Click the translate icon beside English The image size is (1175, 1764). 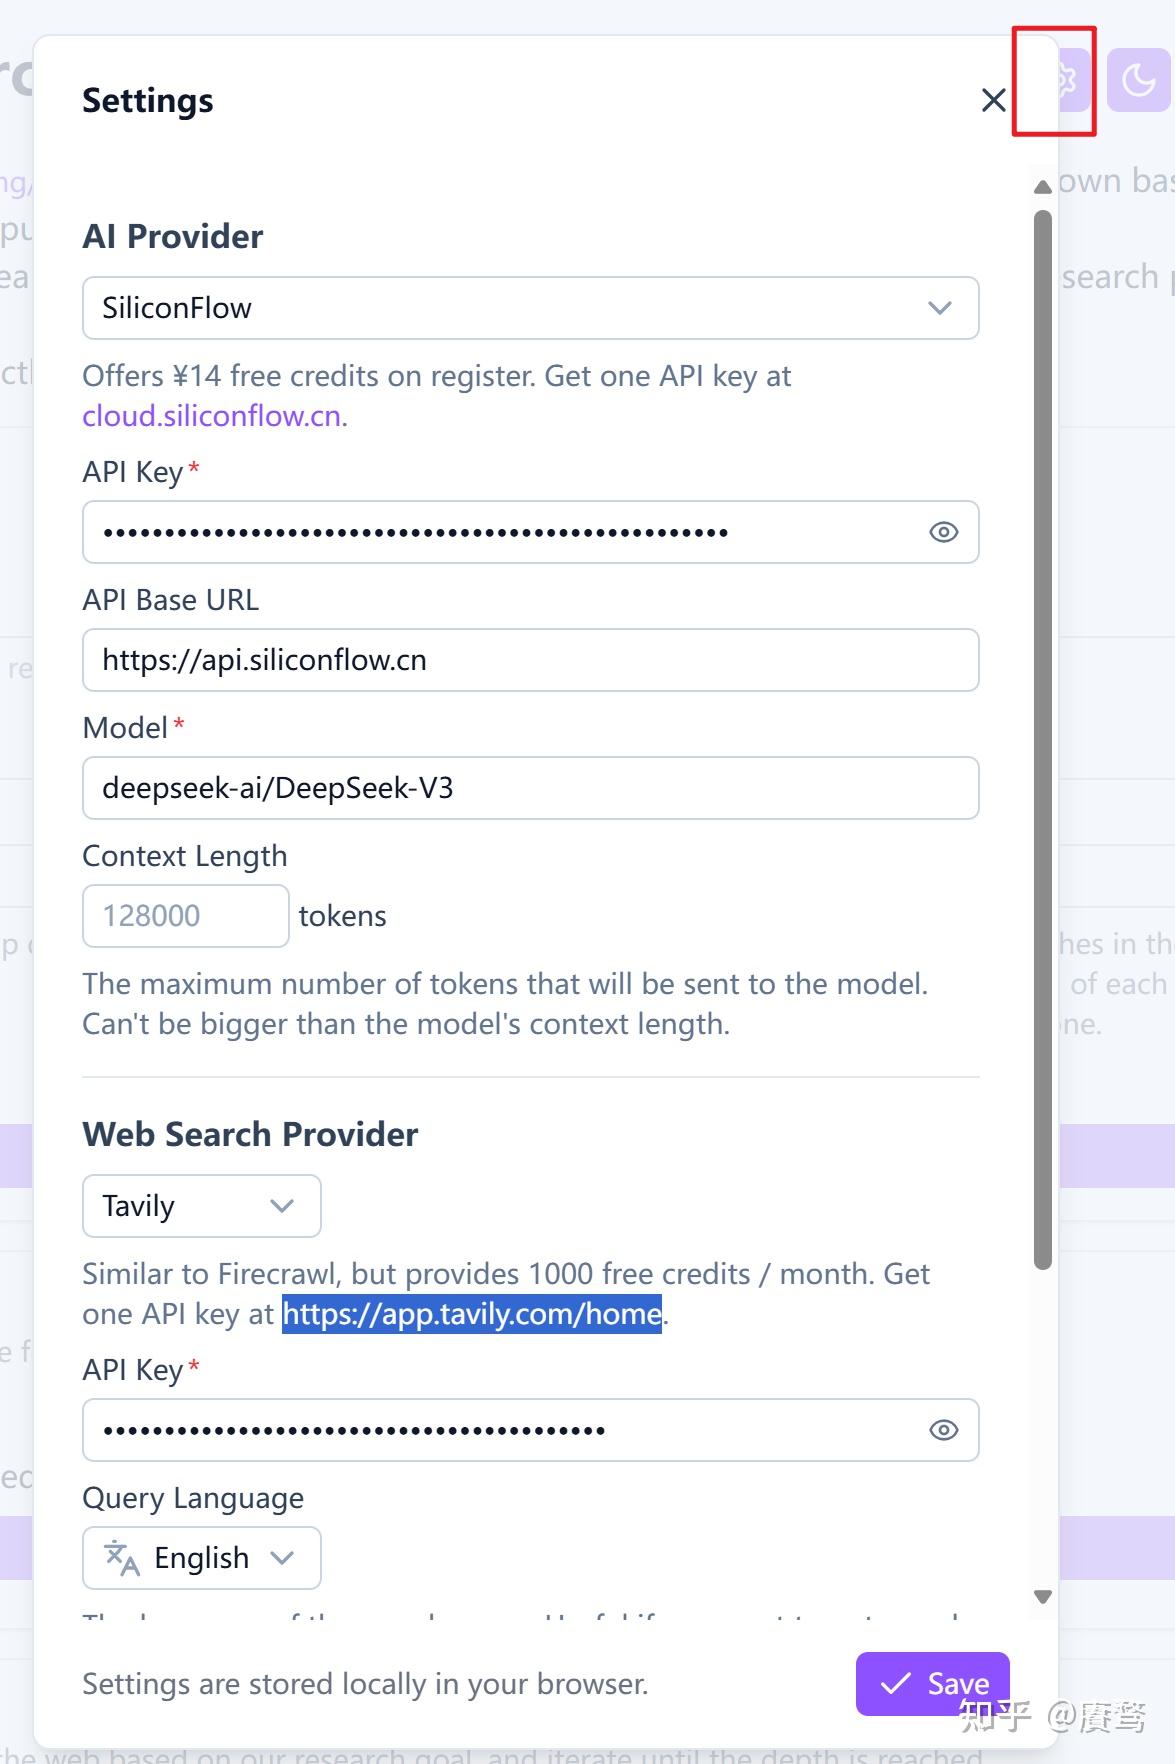(122, 1557)
